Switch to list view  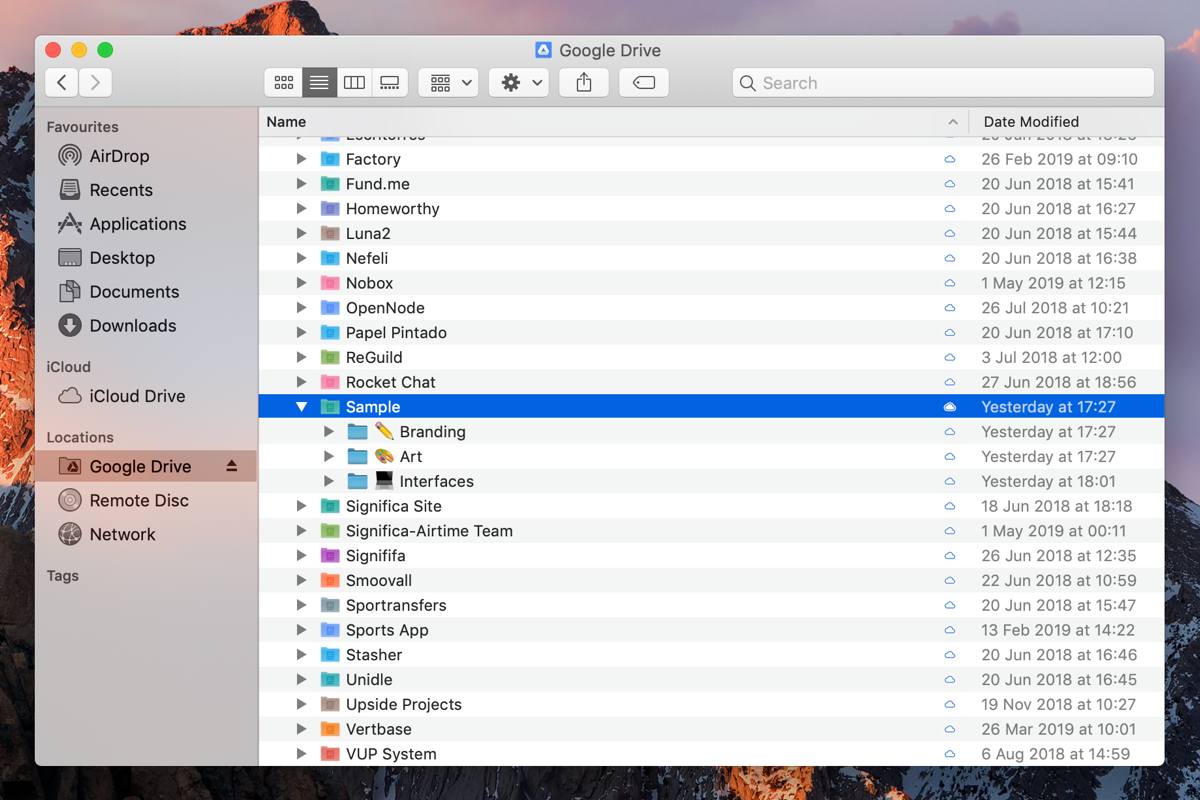(x=319, y=83)
